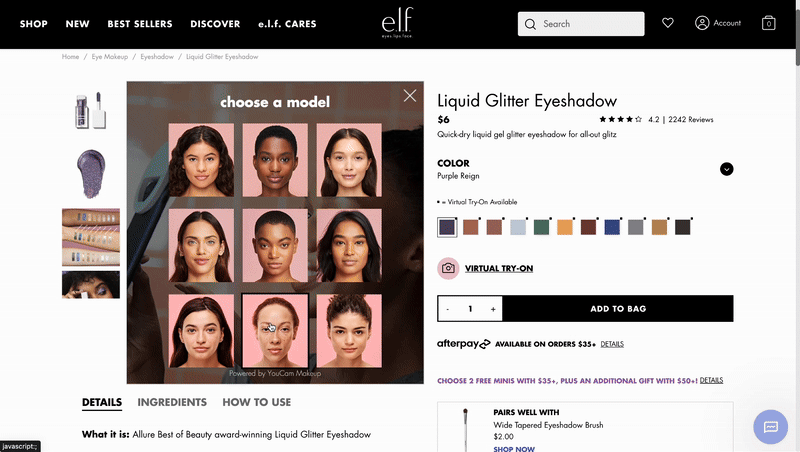This screenshot has width=800, height=452.
Task: Click the search magnifier icon
Action: click(530, 24)
